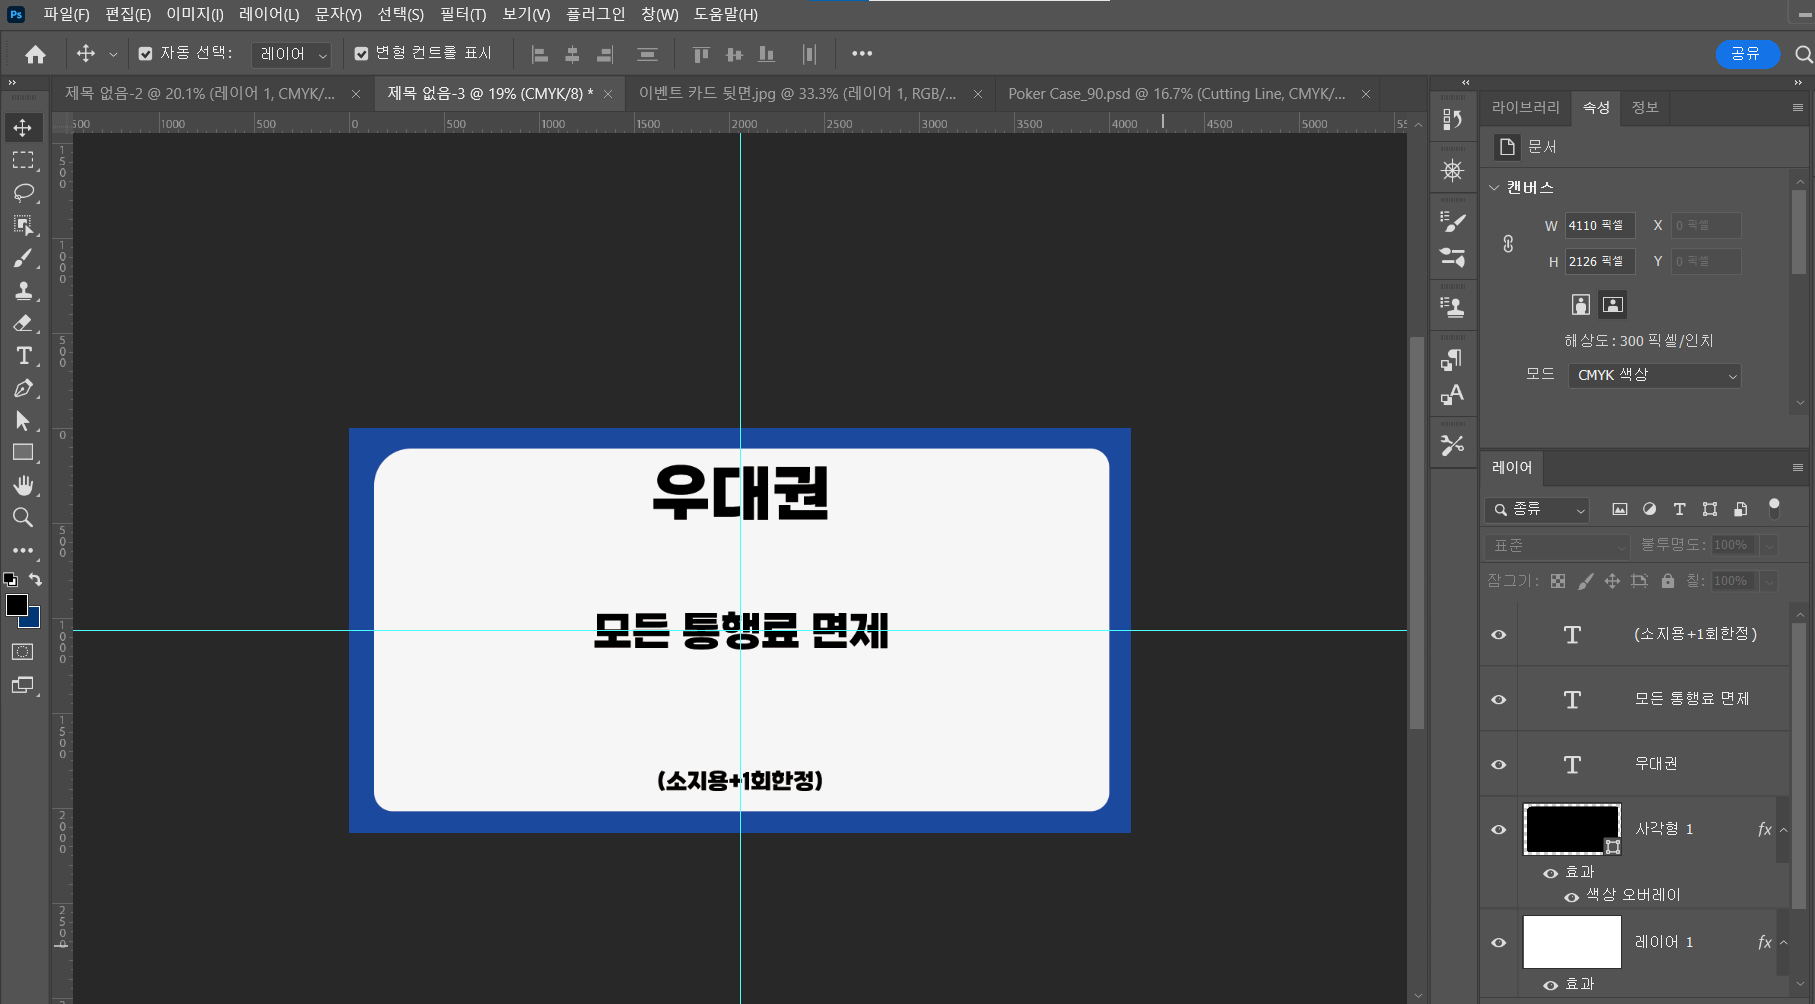The height and width of the screenshot is (1004, 1815).
Task: Toggle the 자동 선택 checkbox
Action: [146, 54]
